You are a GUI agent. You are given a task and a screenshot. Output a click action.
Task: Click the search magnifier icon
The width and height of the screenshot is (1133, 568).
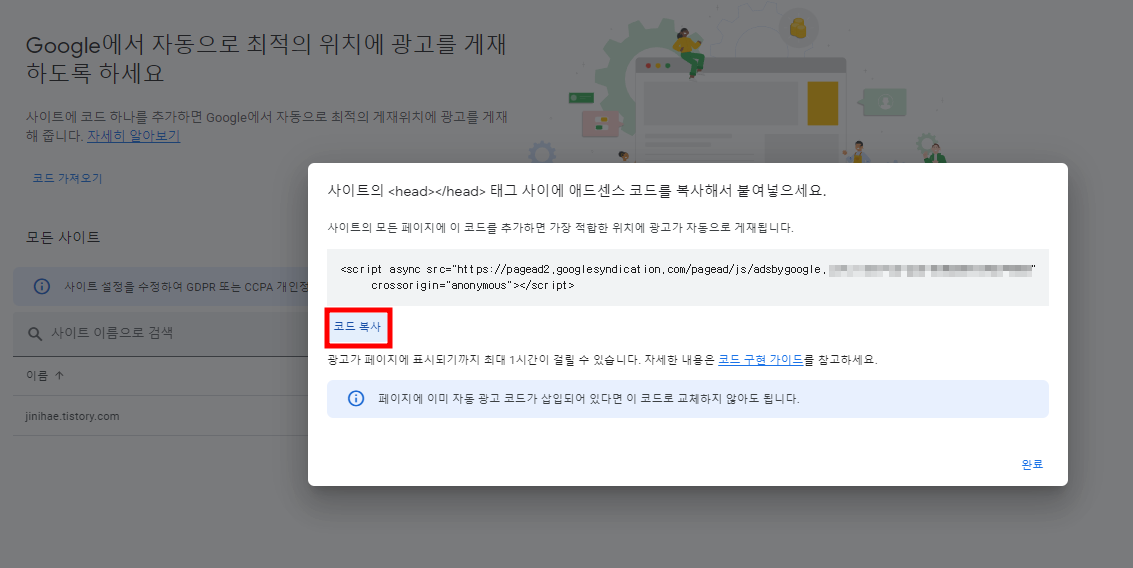tap(35, 333)
